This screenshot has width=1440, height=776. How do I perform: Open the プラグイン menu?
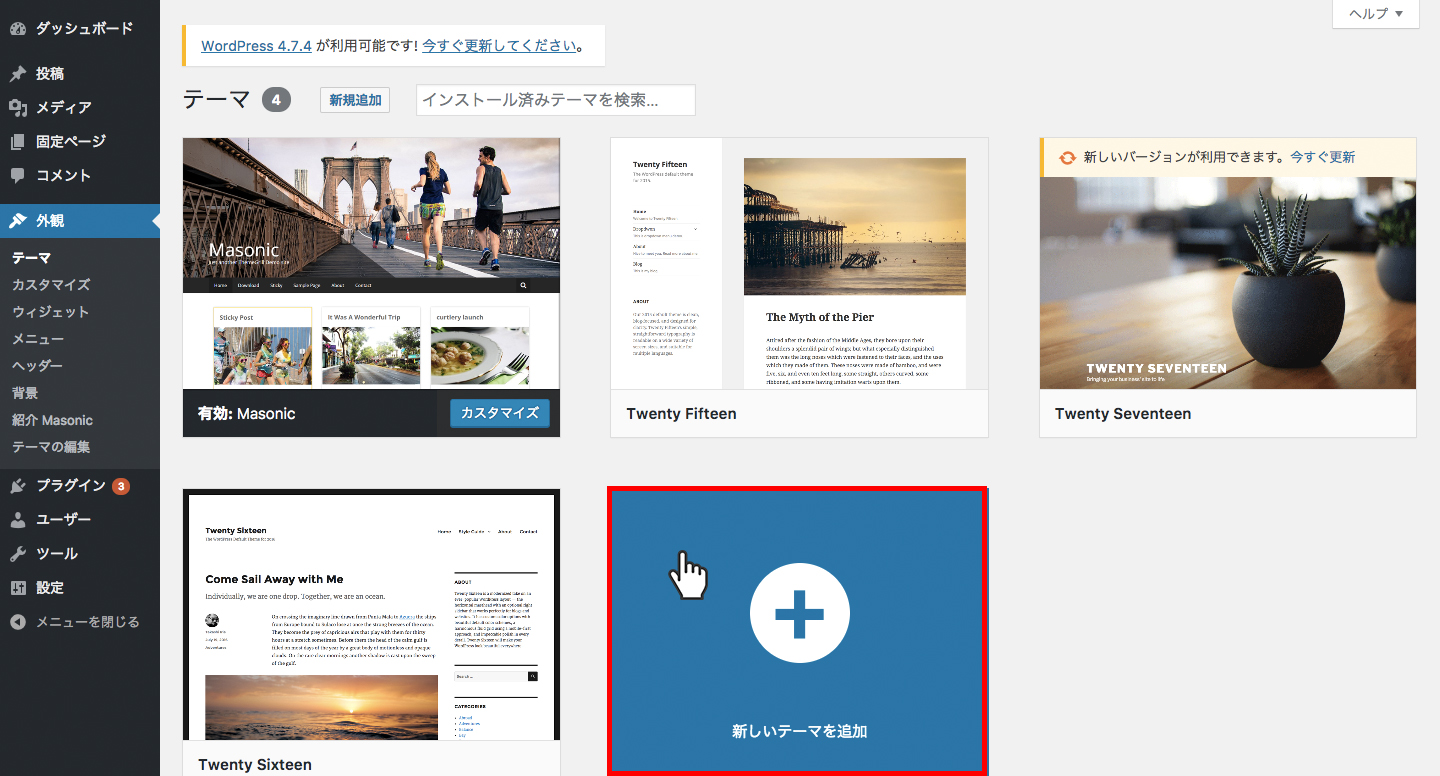coord(71,486)
